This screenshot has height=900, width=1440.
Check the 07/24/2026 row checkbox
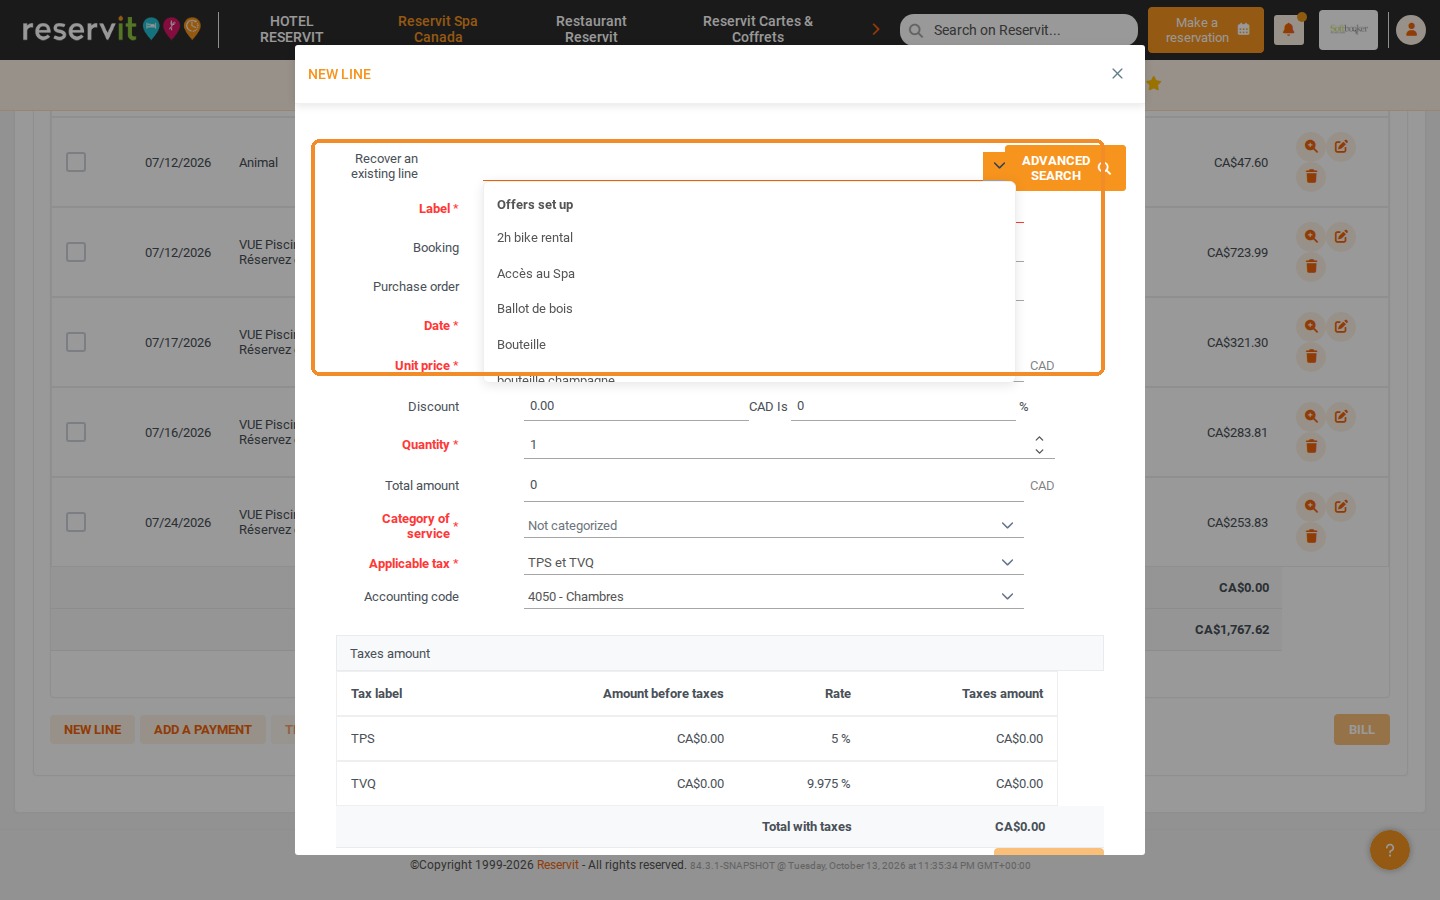[x=76, y=522]
